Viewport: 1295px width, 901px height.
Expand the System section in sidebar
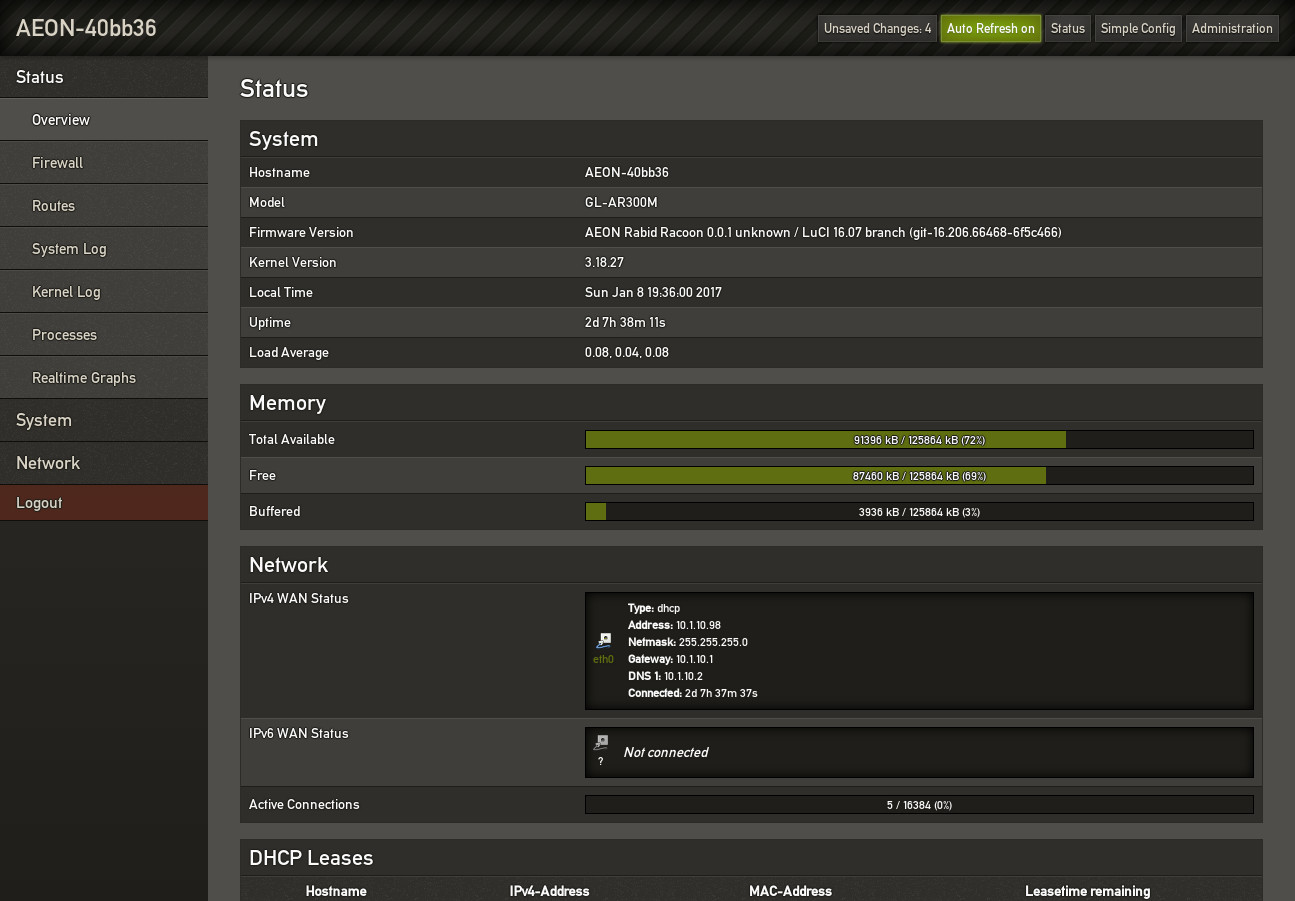[44, 420]
